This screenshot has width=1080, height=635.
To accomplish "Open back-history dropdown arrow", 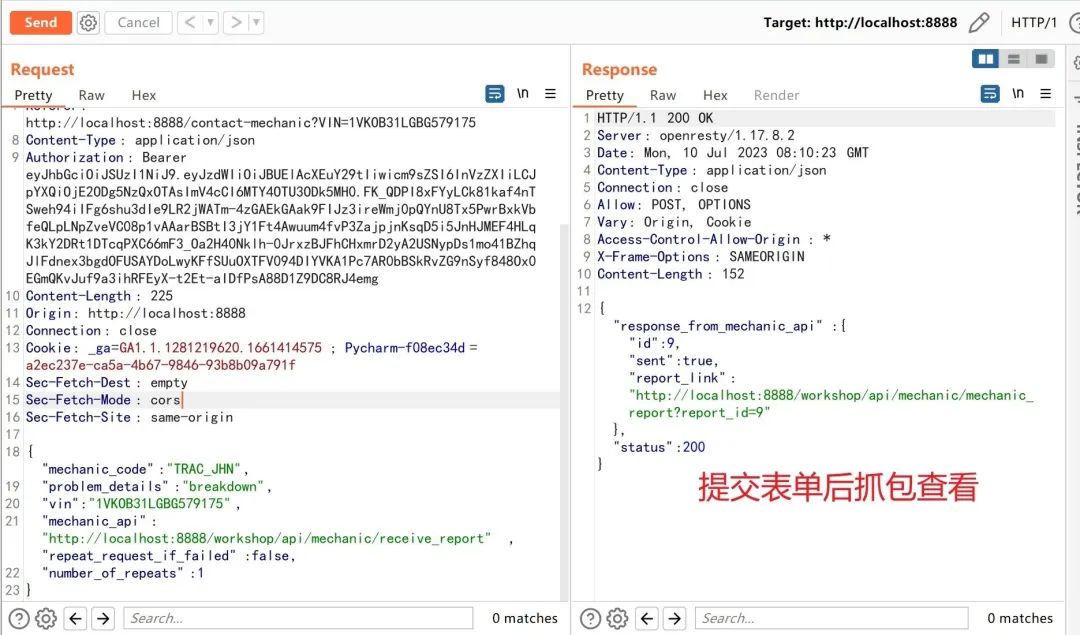I will [211, 23].
